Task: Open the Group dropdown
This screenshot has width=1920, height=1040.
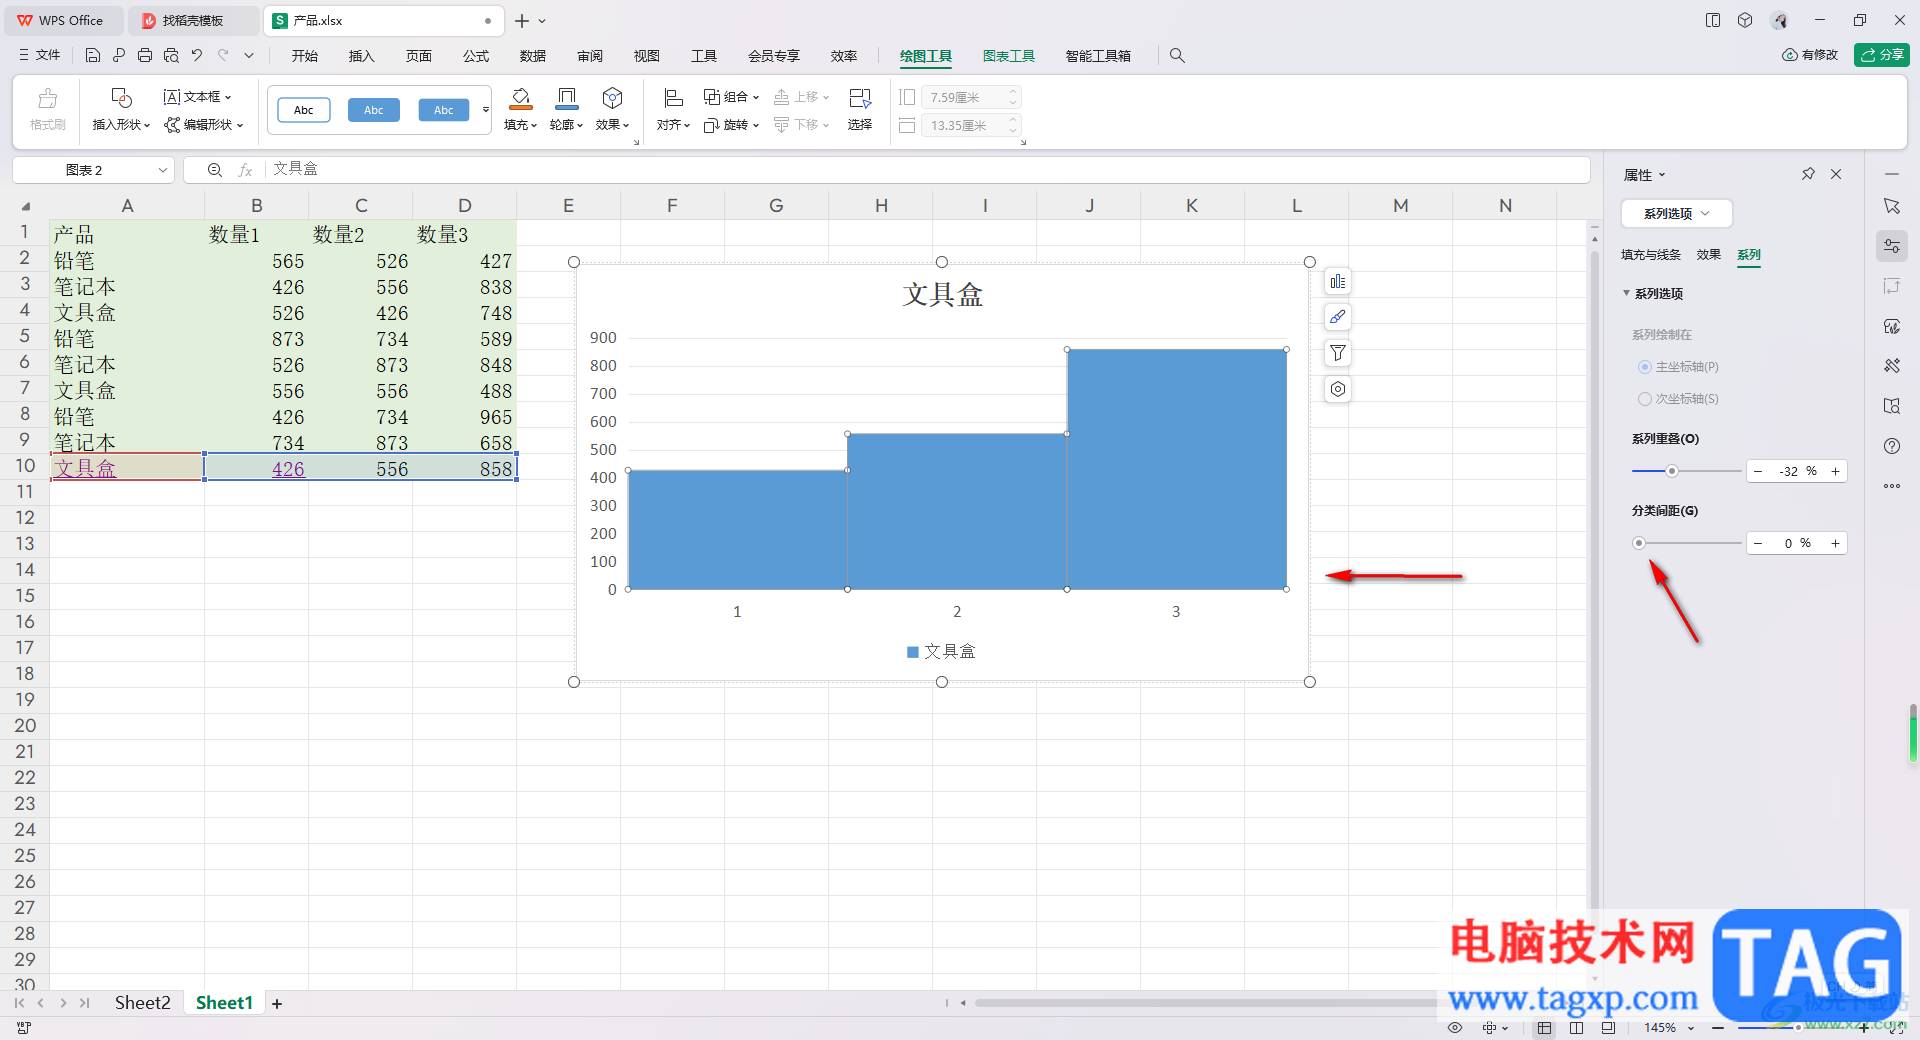Action: tap(732, 97)
